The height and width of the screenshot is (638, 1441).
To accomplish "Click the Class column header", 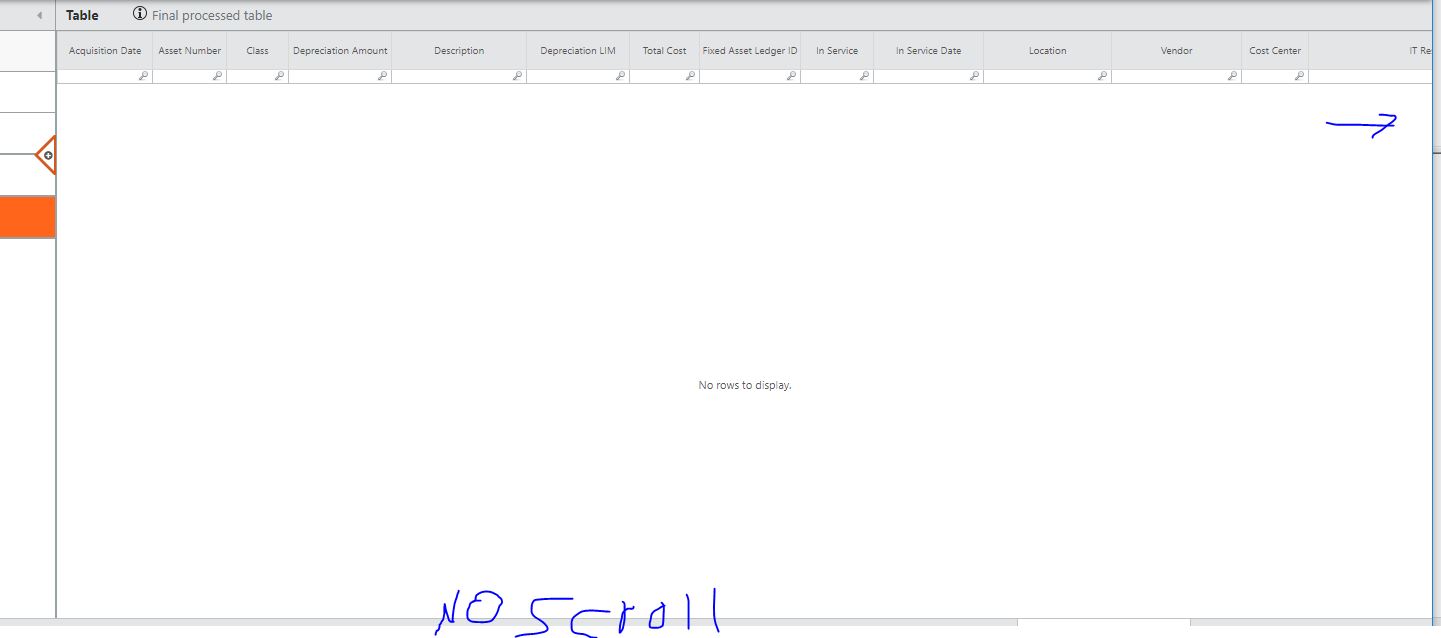I will click(258, 50).
